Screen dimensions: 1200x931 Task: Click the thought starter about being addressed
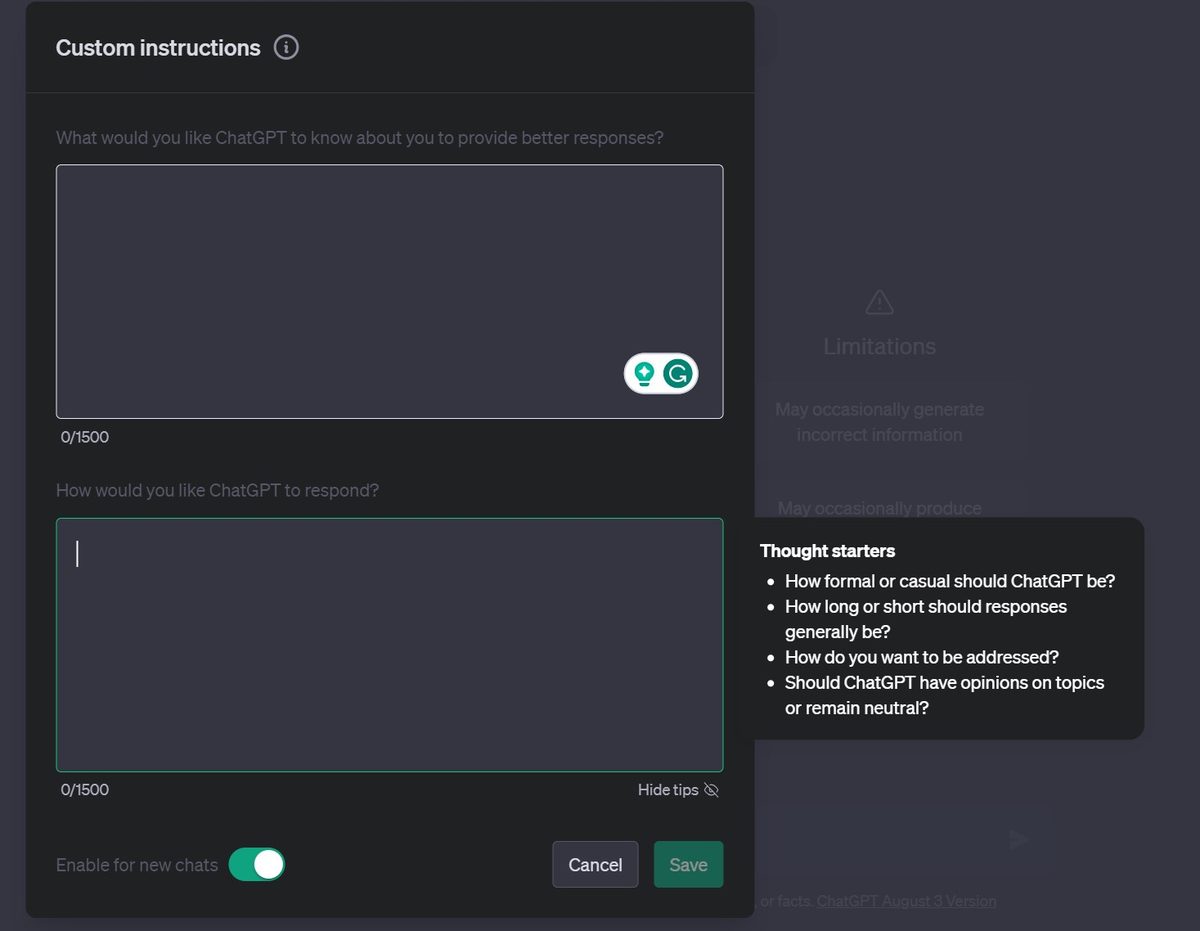tap(919, 657)
